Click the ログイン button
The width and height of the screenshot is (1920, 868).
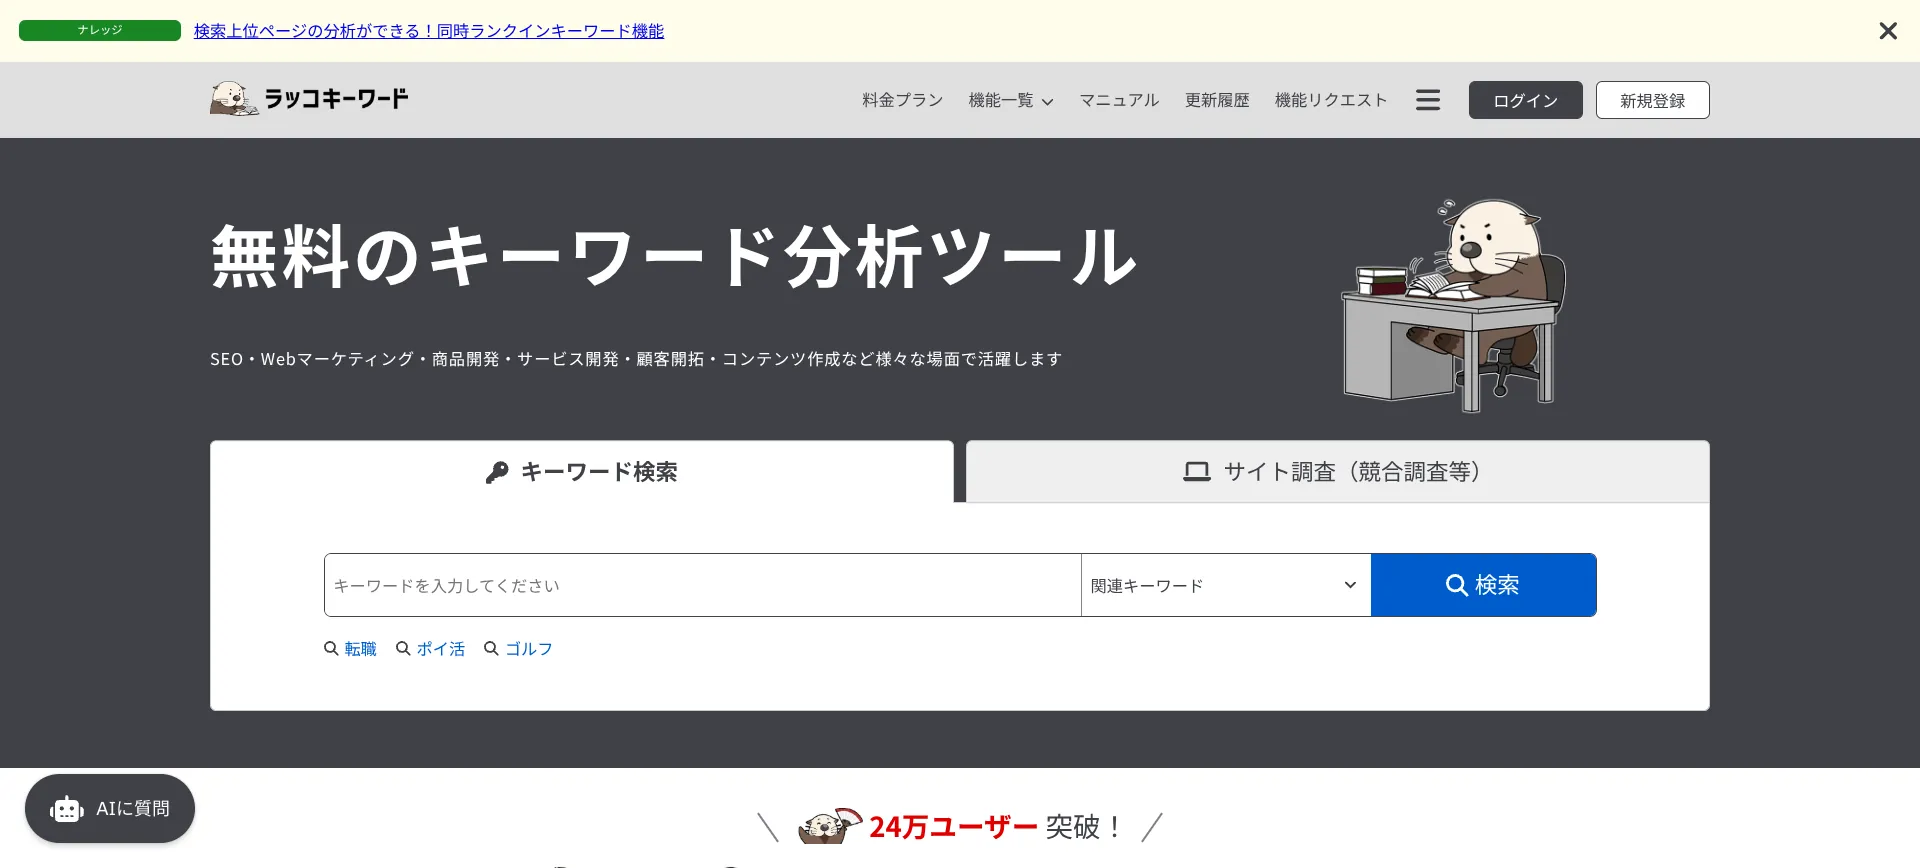(x=1525, y=100)
